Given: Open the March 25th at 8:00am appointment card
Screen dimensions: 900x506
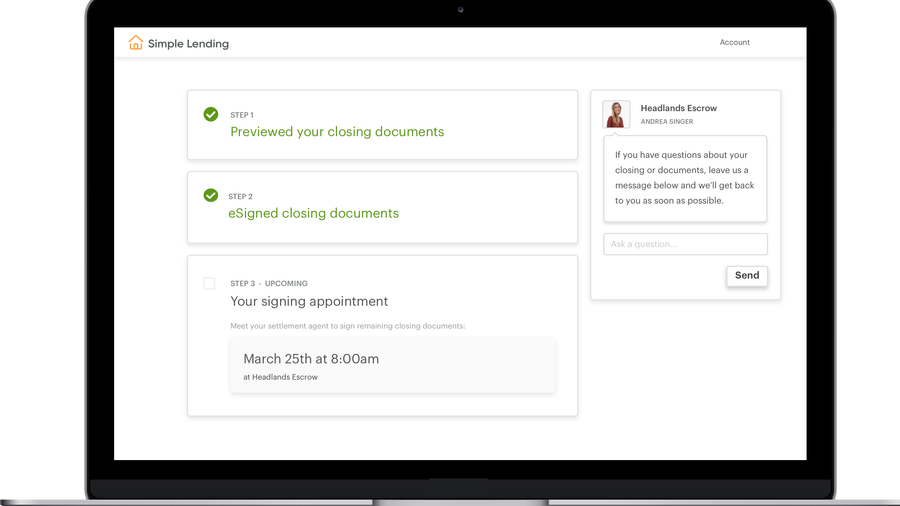Looking at the screenshot, I should point(392,365).
